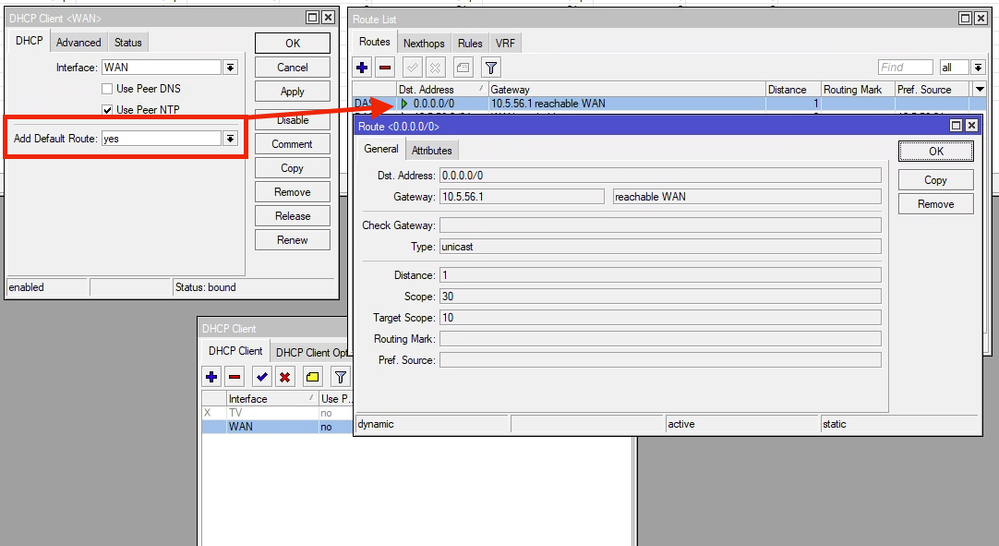Sort by the Dst. Address column header
Screen dimensions: 999x546
[441, 89]
